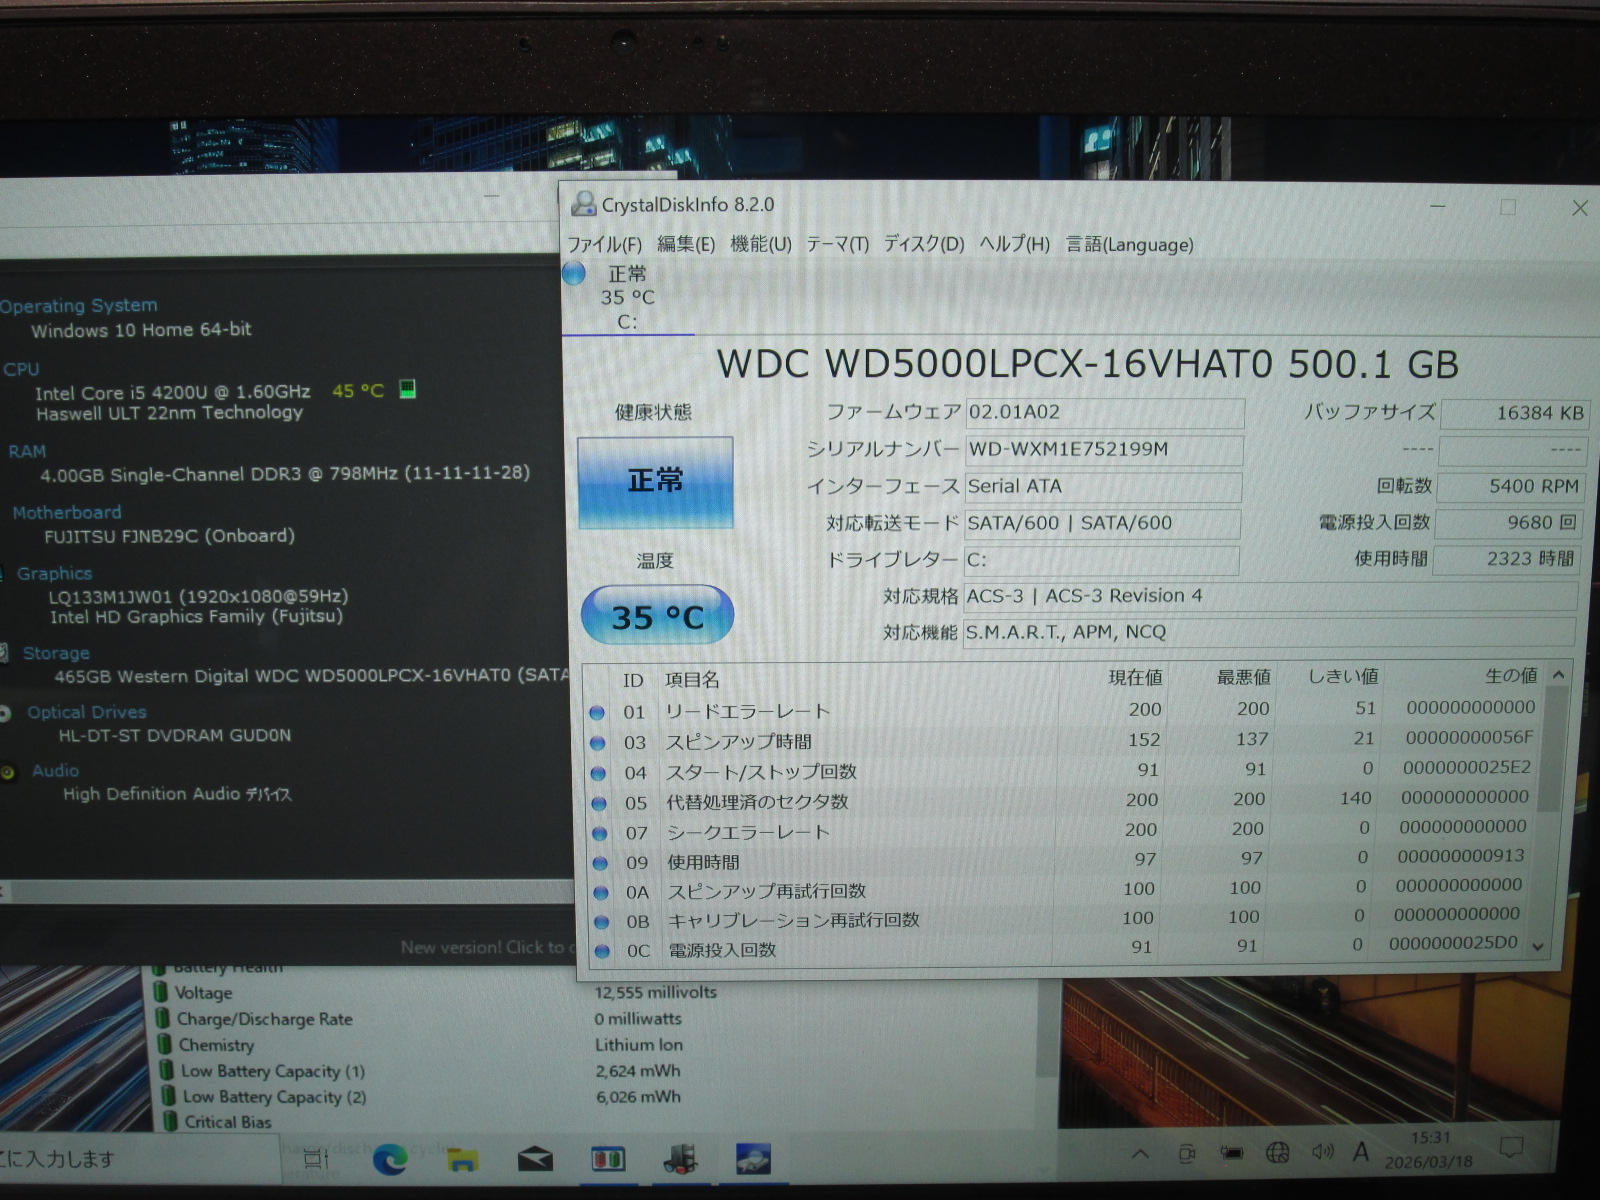Open the ファイル(F) menu
The image size is (1600, 1200).
coord(604,245)
